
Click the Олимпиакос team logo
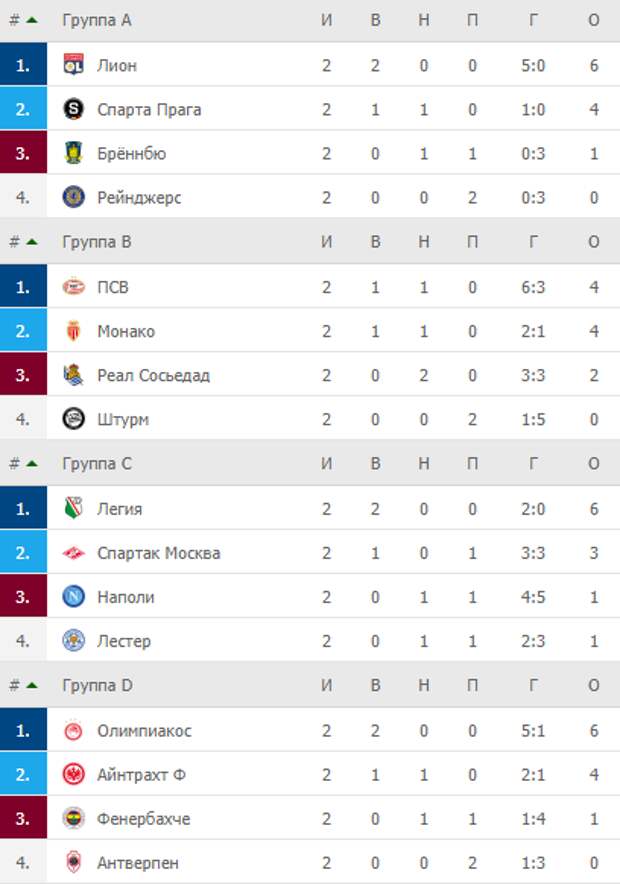click(73, 731)
